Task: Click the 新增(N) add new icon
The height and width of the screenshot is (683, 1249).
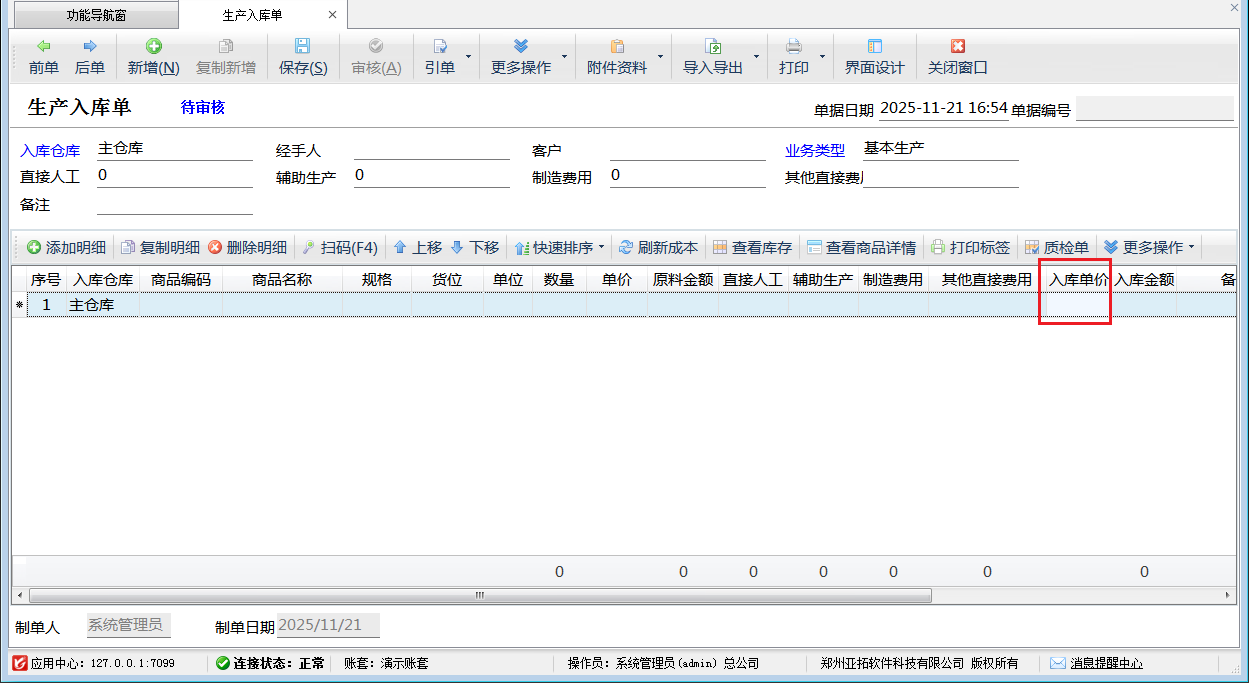Action: coord(153,46)
